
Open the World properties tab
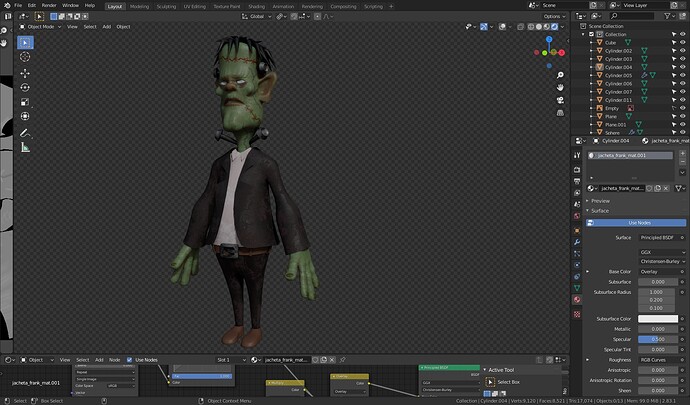coord(577,216)
